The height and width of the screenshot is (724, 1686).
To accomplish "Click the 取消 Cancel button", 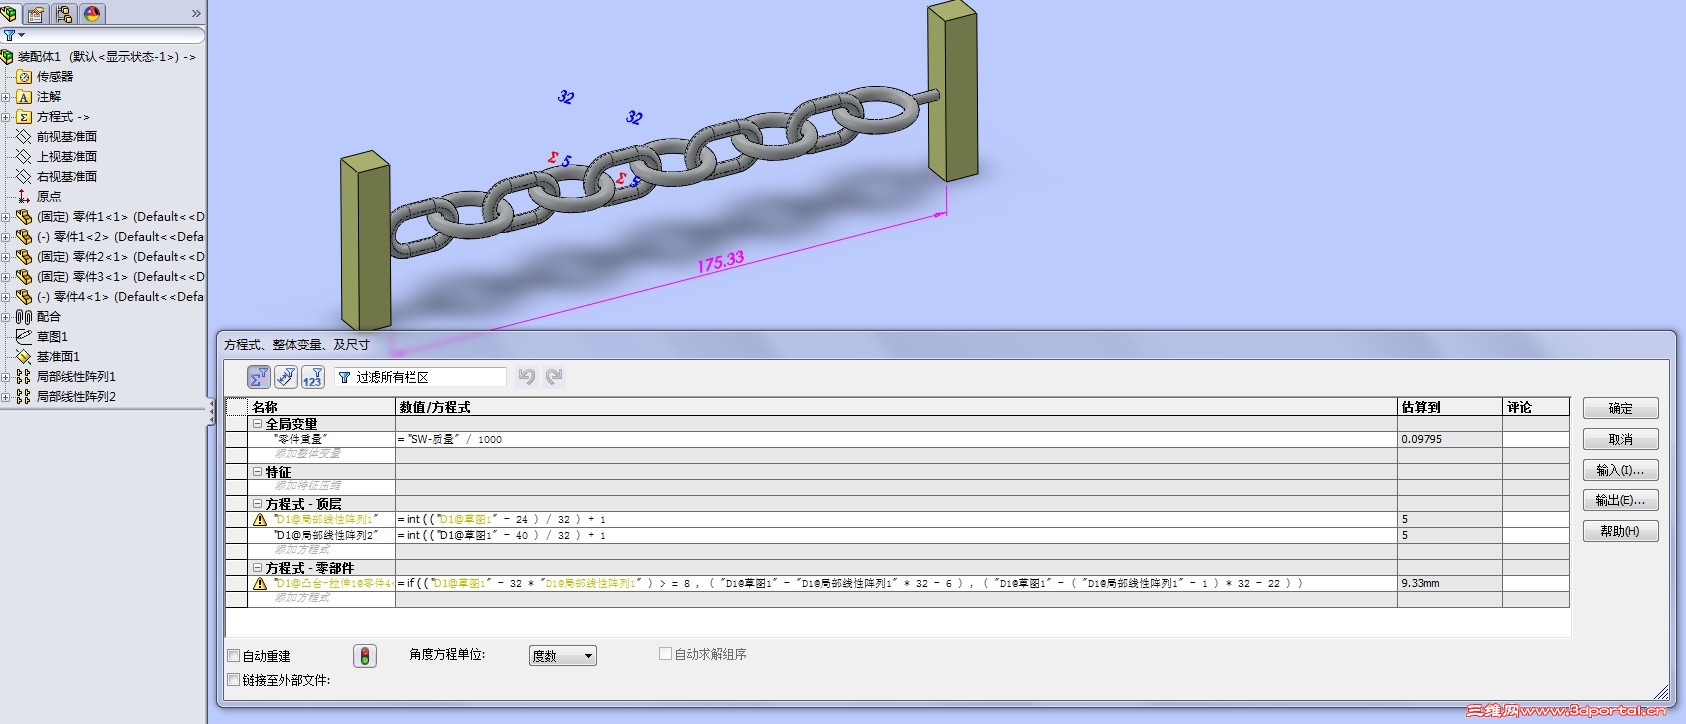I will 1620,439.
